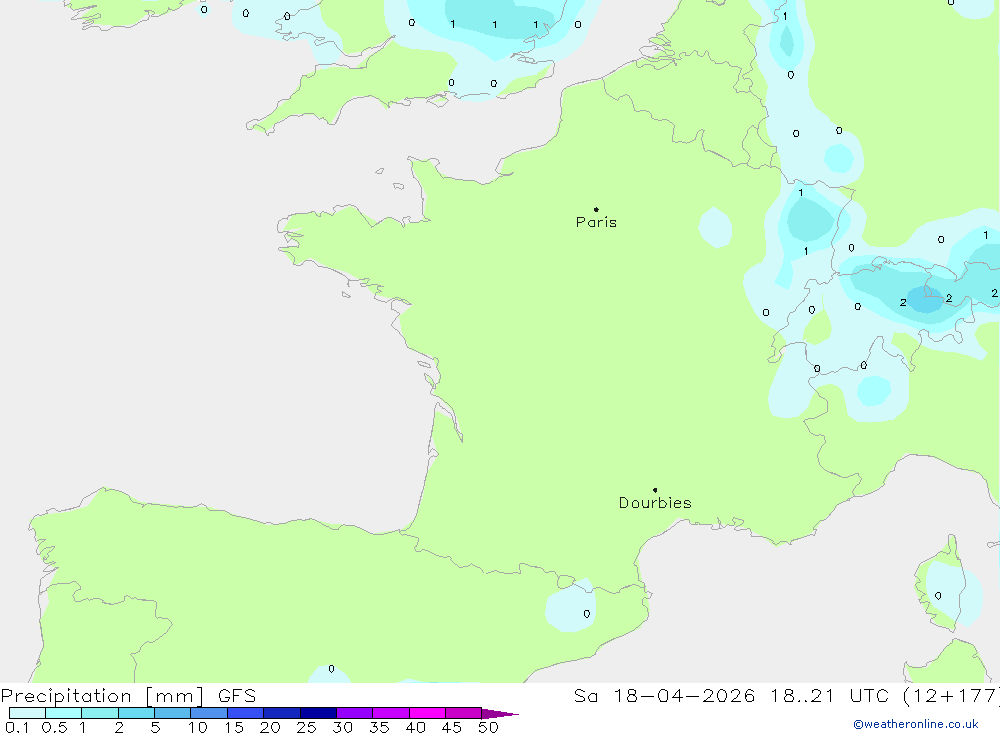Screen dimensions: 1000x733
Task: Pick the 40–45 mm magenta legend swatch
Action: pyautogui.click(x=427, y=713)
